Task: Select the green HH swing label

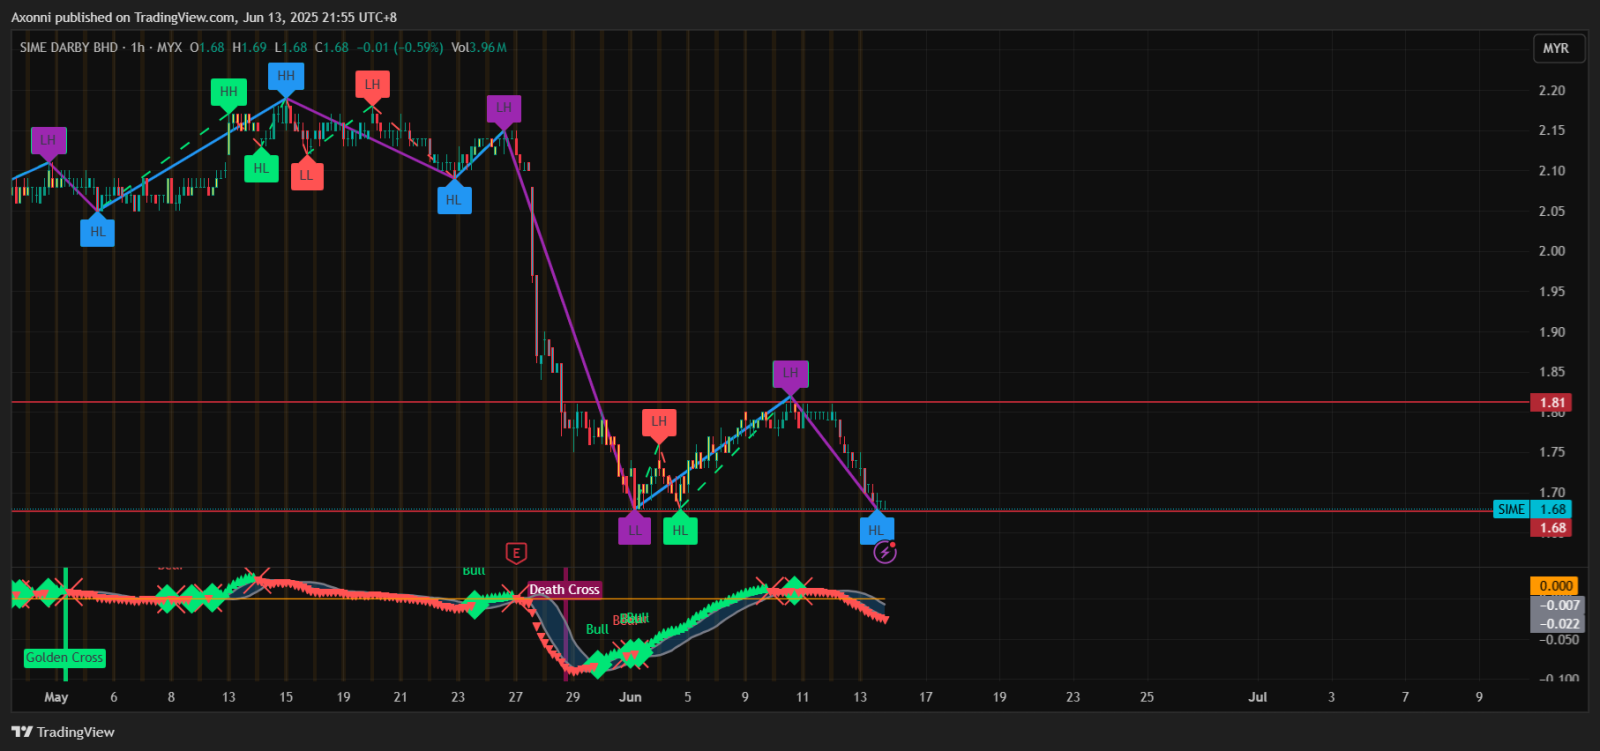Action: (229, 92)
